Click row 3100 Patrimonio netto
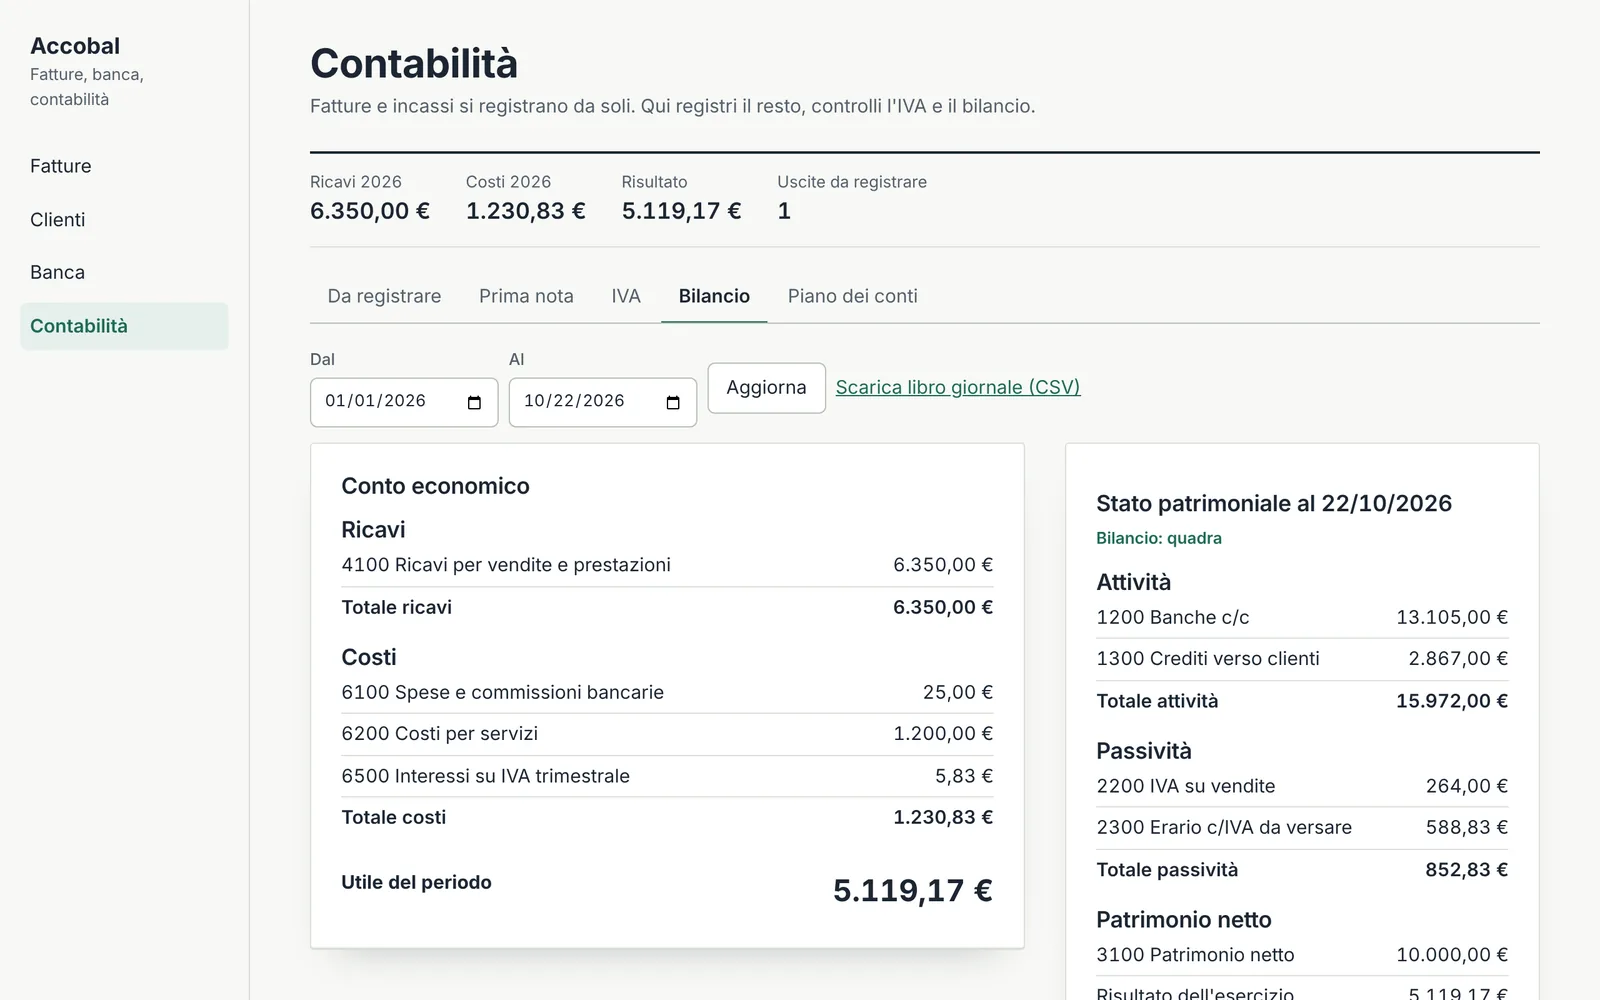Image resolution: width=1600 pixels, height=1000 pixels. pos(1302,955)
